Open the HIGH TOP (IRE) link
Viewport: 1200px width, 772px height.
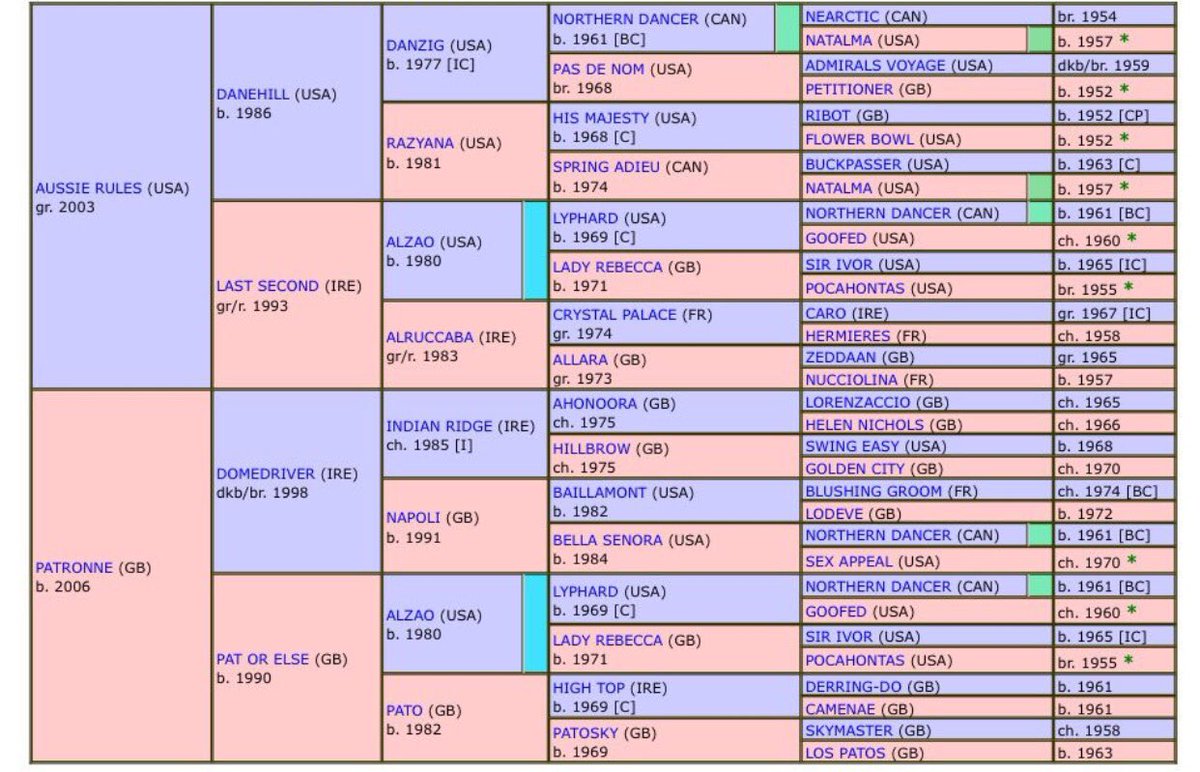pos(609,688)
